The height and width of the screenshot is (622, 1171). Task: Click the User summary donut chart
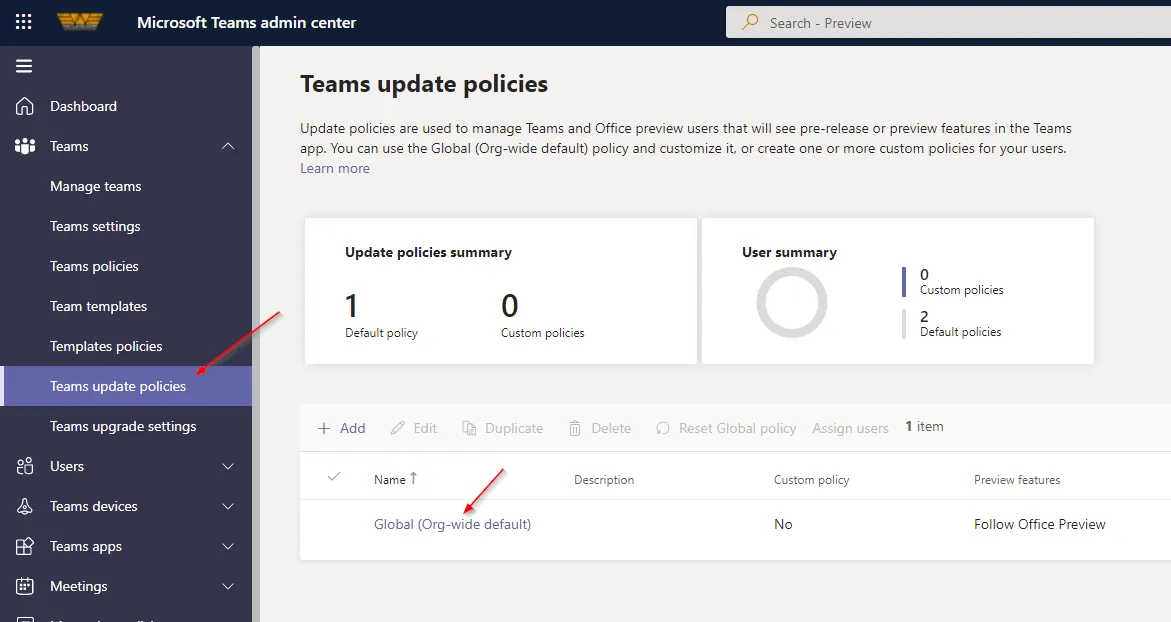pyautogui.click(x=792, y=302)
